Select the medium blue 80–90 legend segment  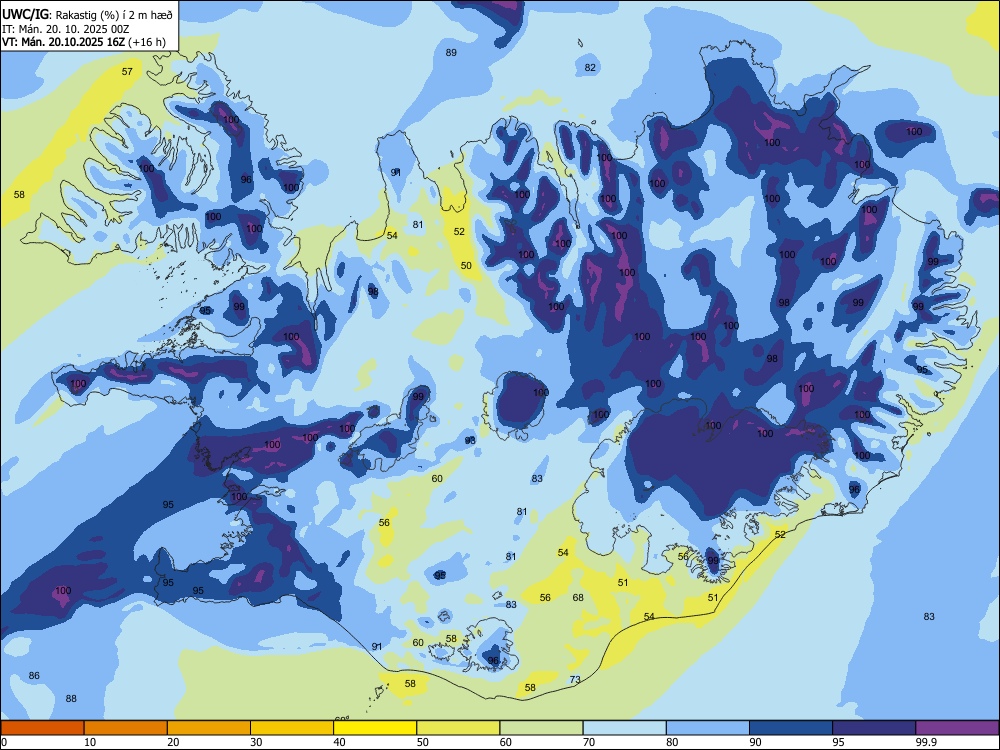coord(708,728)
